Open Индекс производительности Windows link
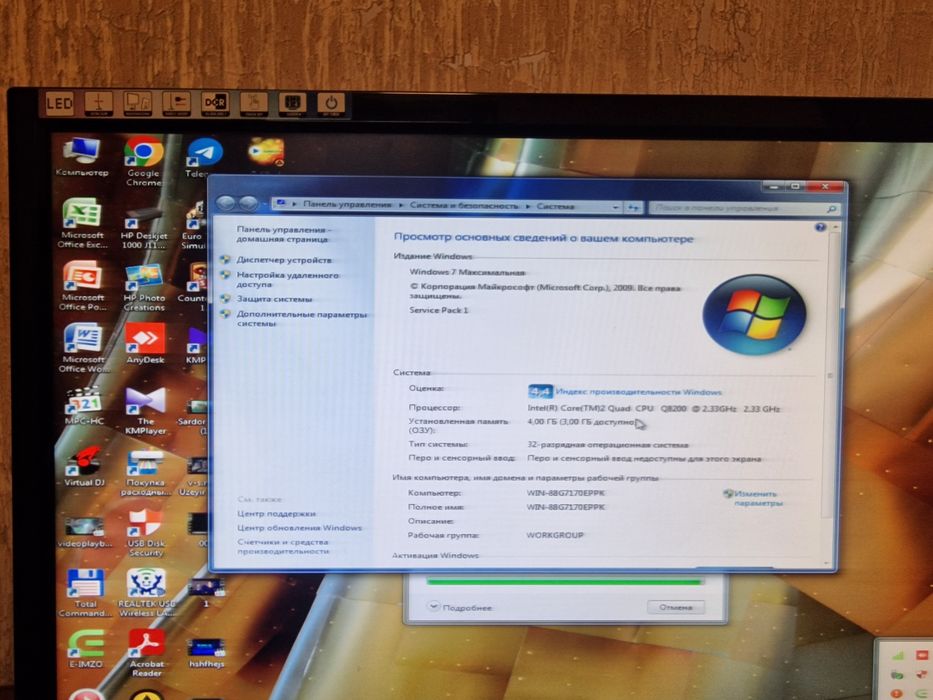The height and width of the screenshot is (700, 933). (638, 392)
